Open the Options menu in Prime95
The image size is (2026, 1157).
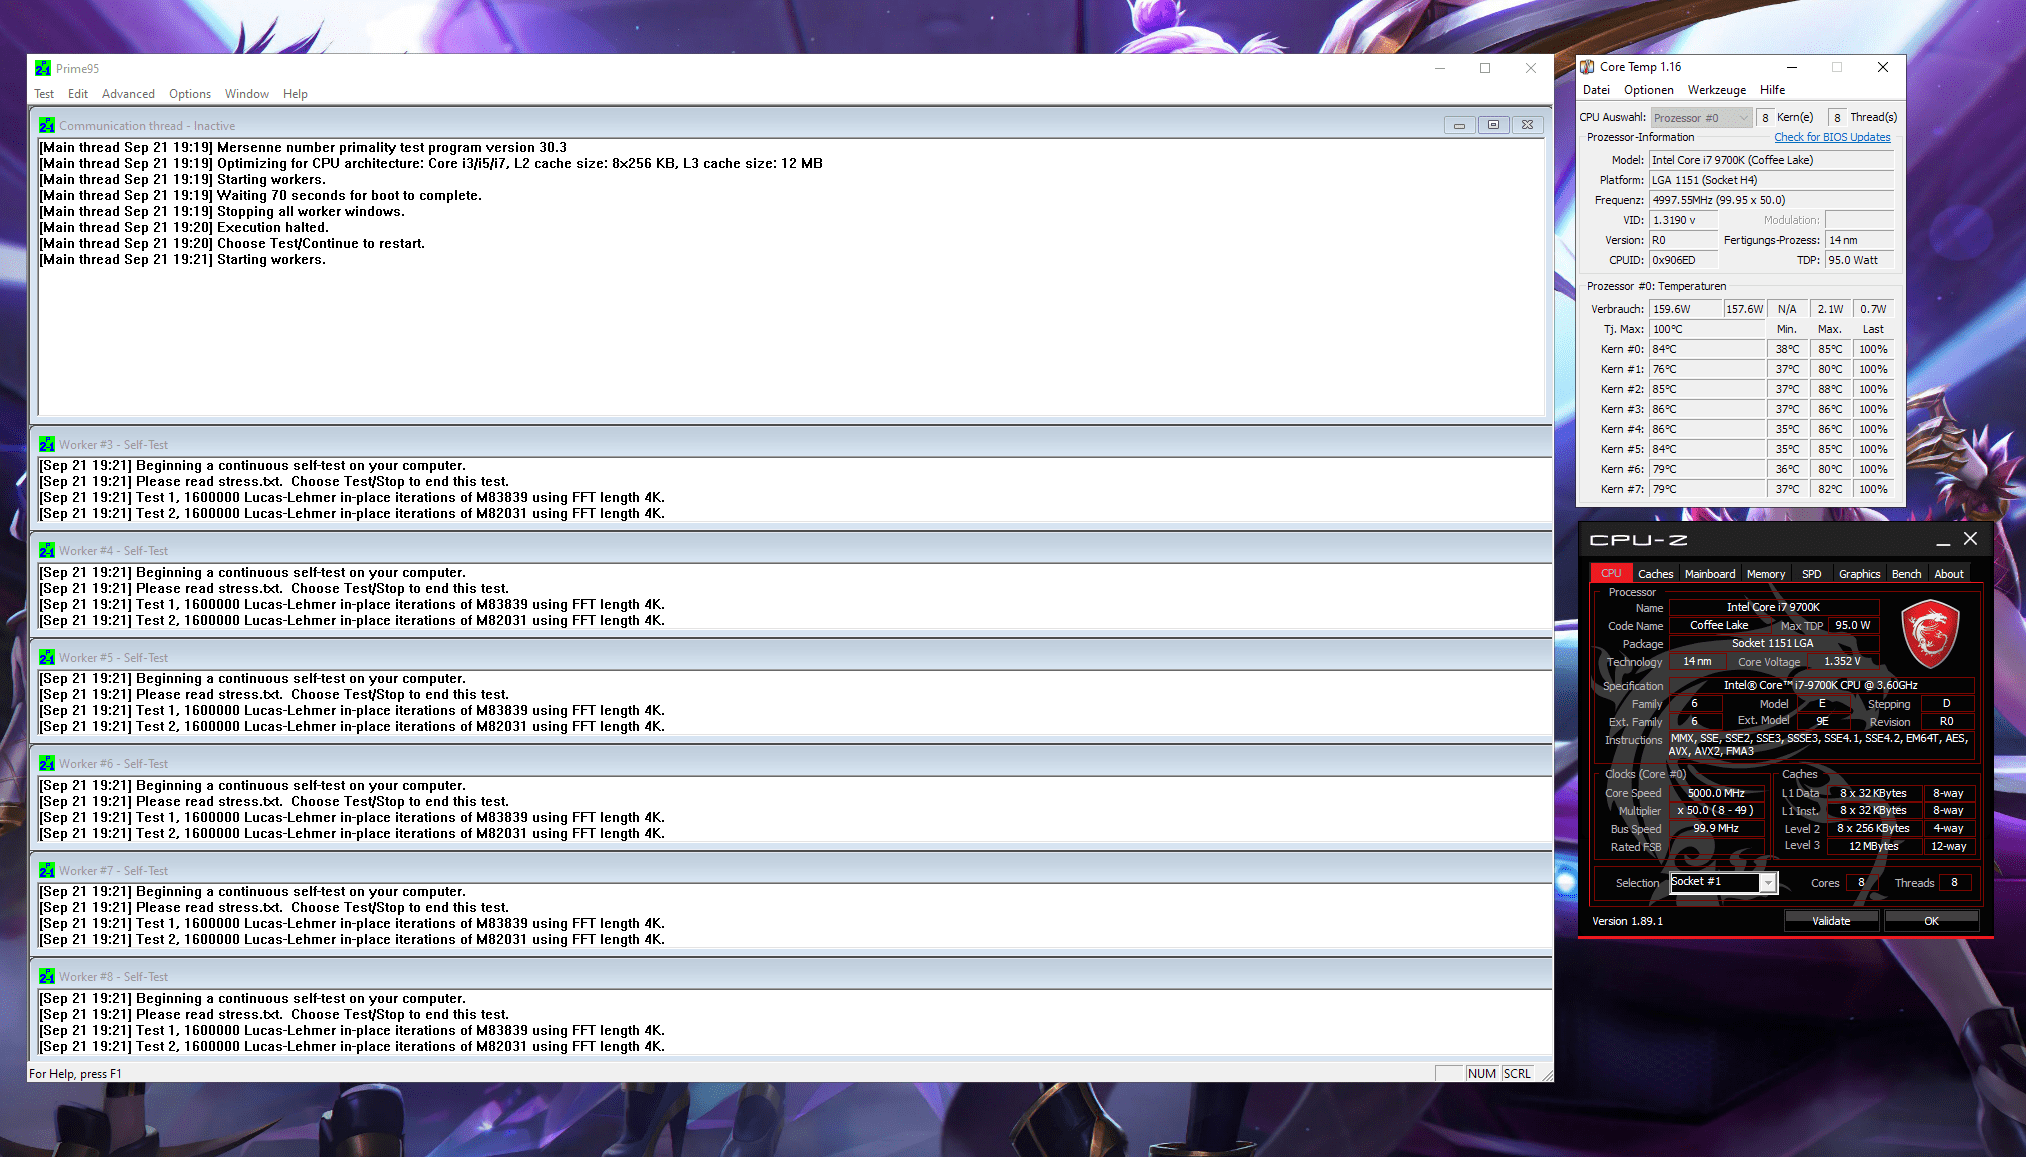[x=190, y=94]
